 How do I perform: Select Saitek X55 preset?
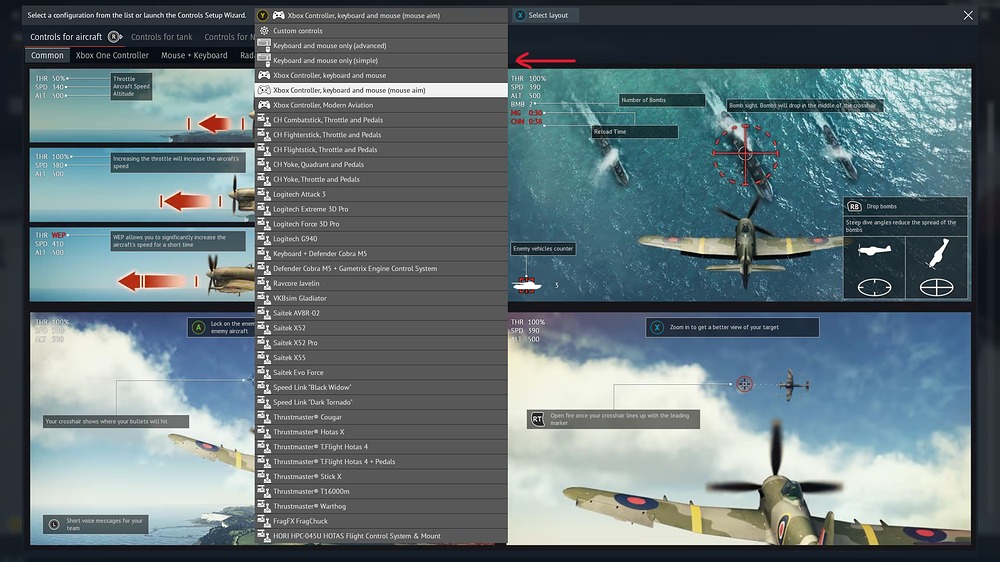[x=381, y=357]
